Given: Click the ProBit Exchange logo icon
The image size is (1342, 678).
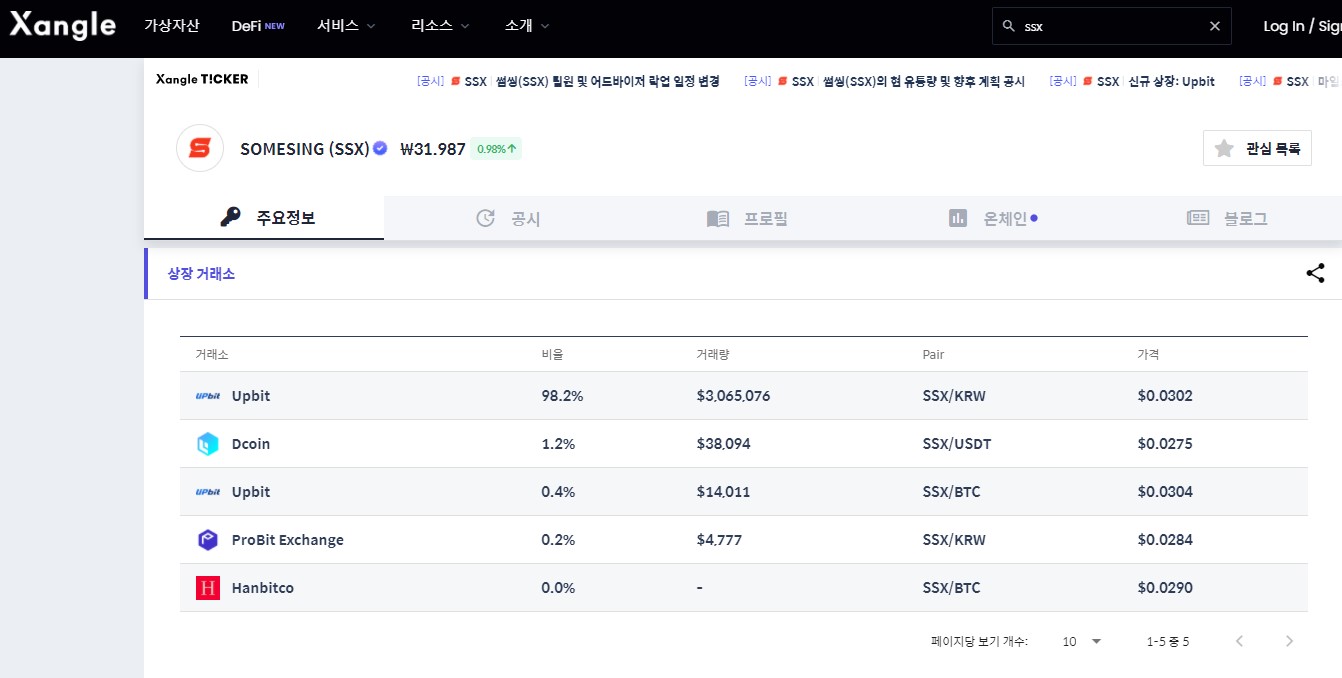Looking at the screenshot, I should click(x=207, y=540).
